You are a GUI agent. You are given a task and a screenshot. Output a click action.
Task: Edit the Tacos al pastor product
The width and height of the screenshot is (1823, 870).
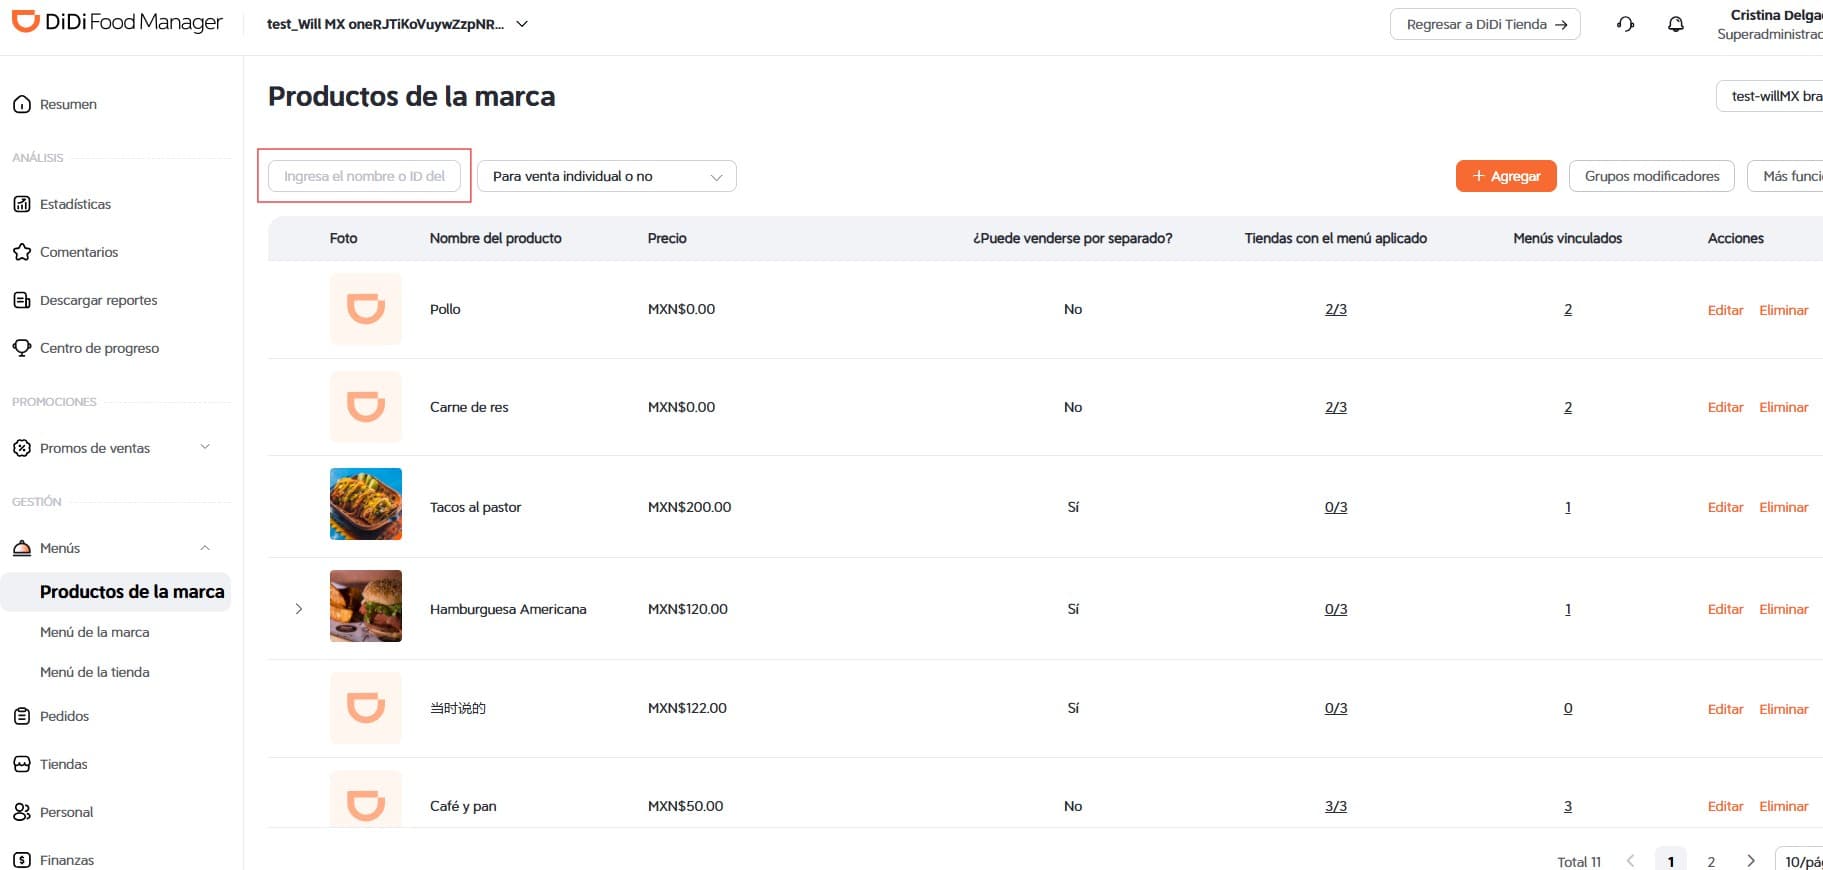click(1725, 507)
